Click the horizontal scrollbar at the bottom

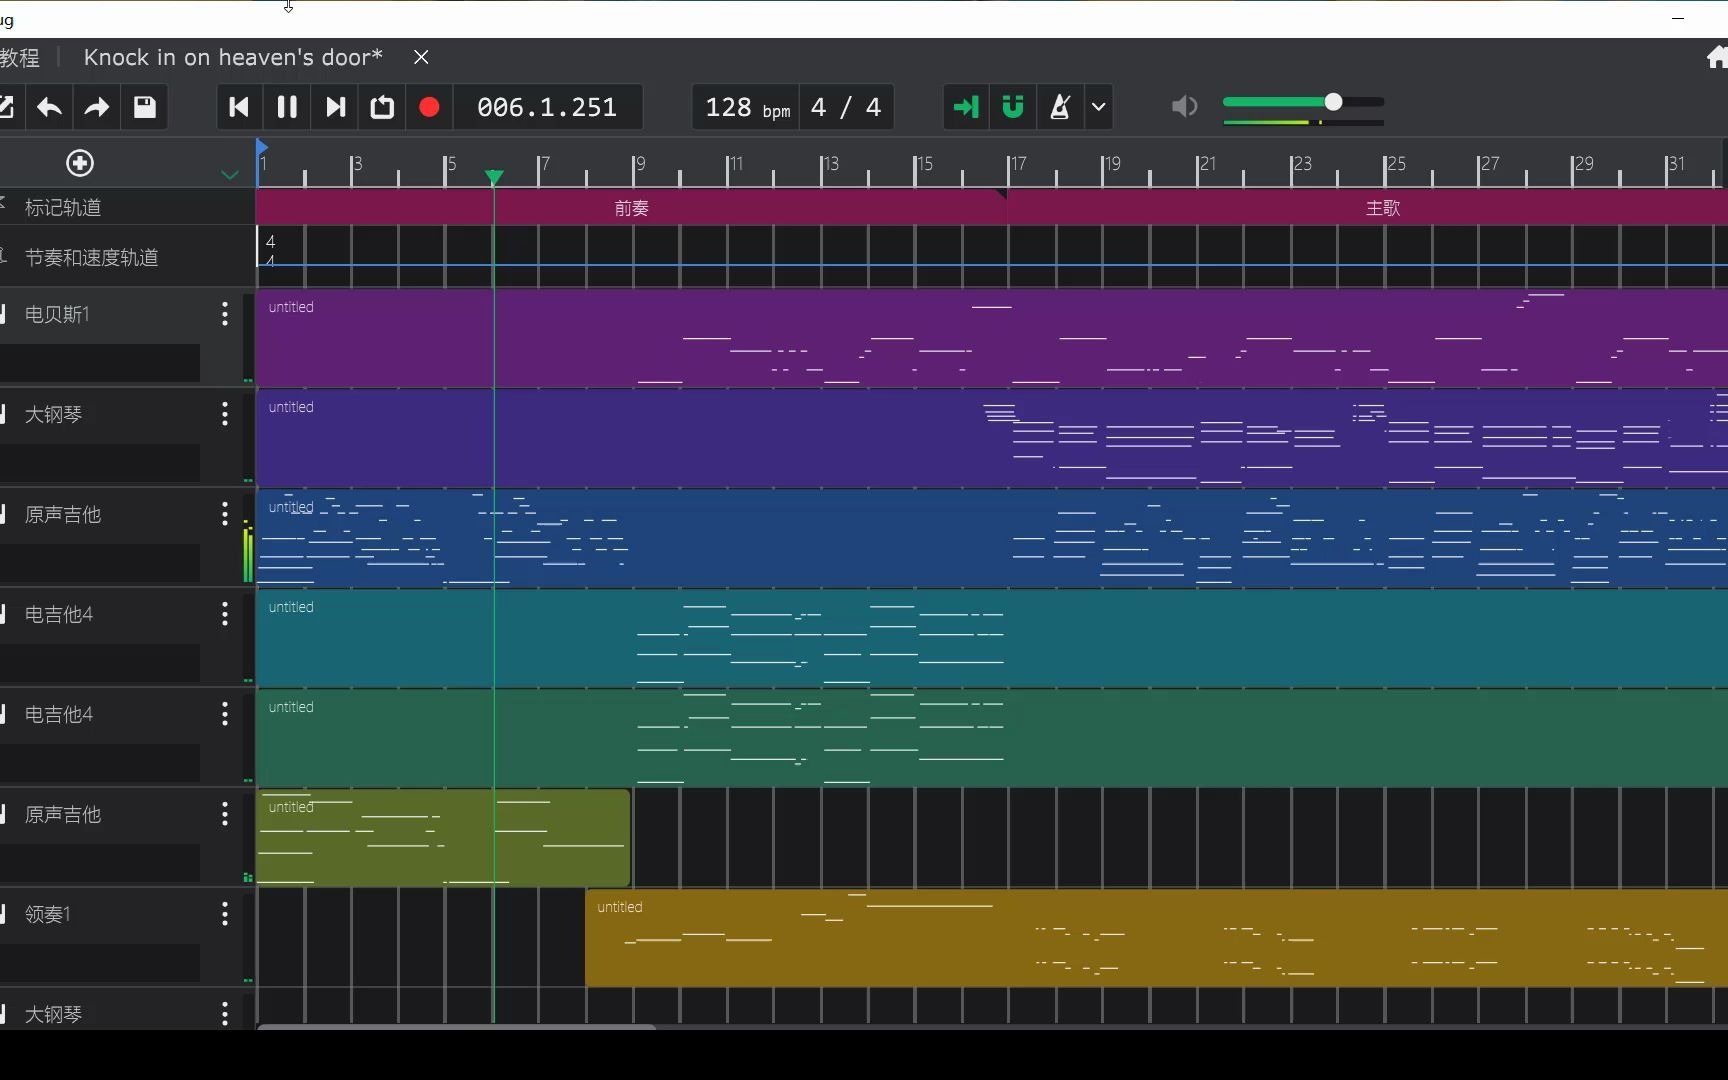point(456,1026)
